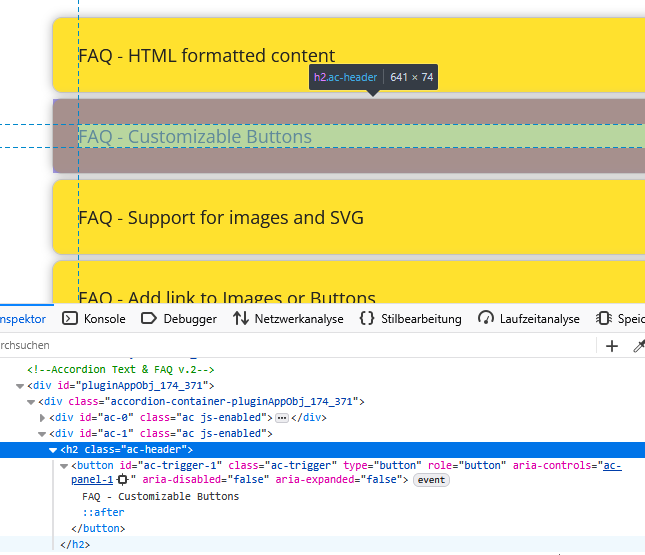Screen dimensions: 645x555
Task: Click the Konsole tab icon
Action: [70, 319]
